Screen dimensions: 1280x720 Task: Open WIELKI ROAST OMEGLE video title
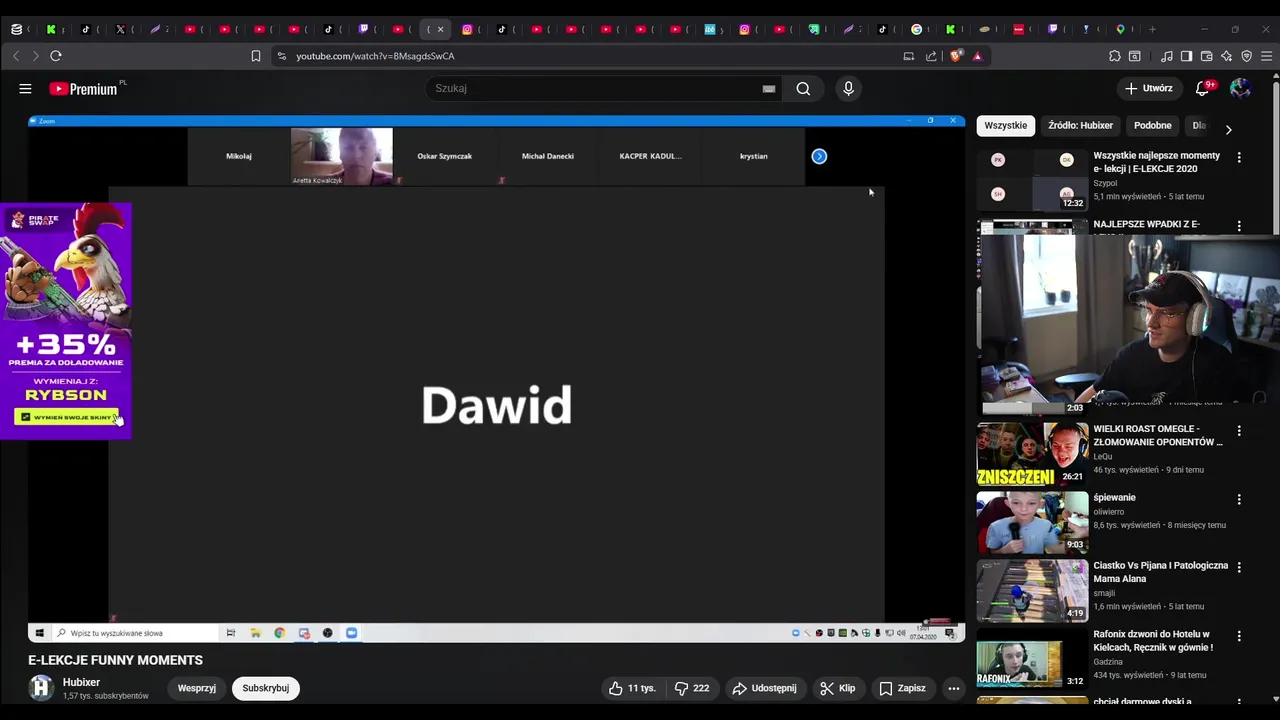[1158, 435]
